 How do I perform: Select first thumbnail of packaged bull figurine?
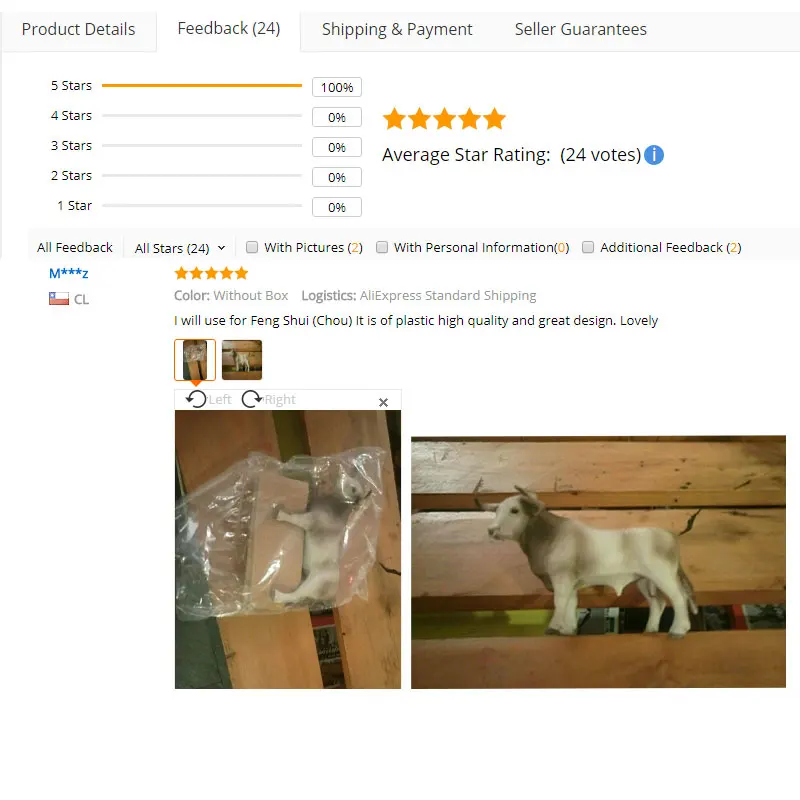pyautogui.click(x=195, y=360)
